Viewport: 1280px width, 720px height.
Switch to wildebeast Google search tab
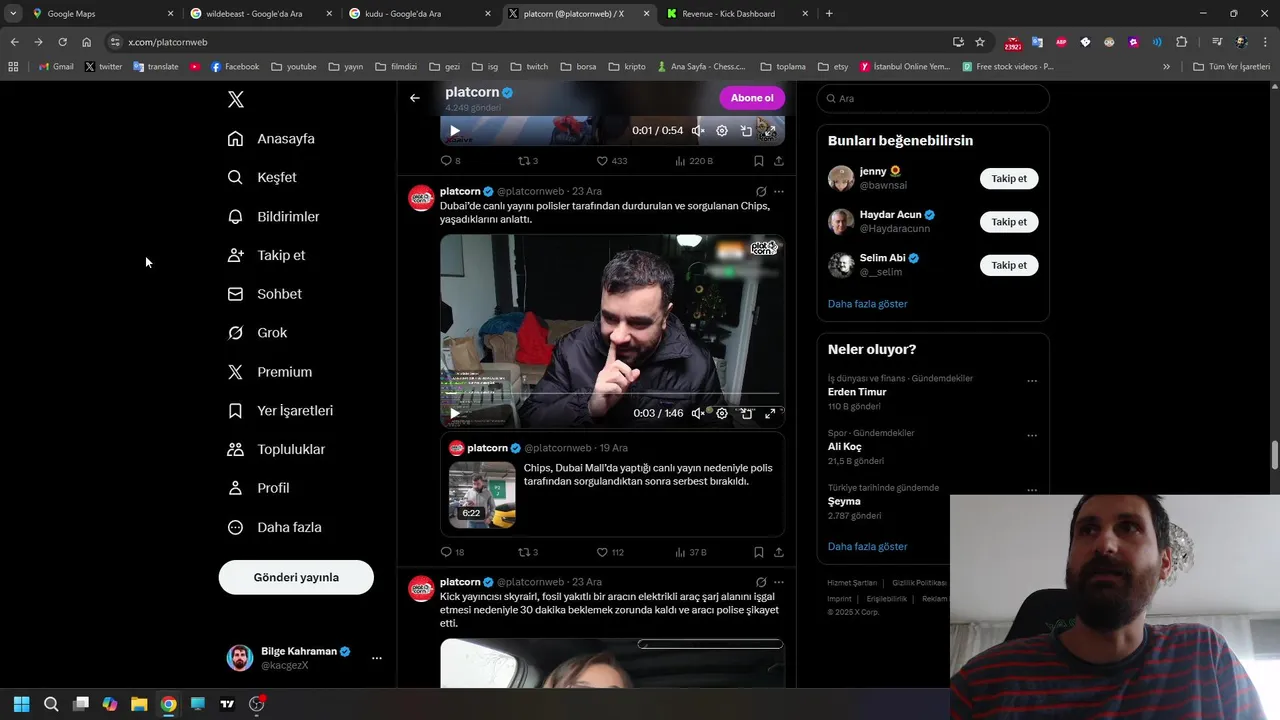click(261, 14)
